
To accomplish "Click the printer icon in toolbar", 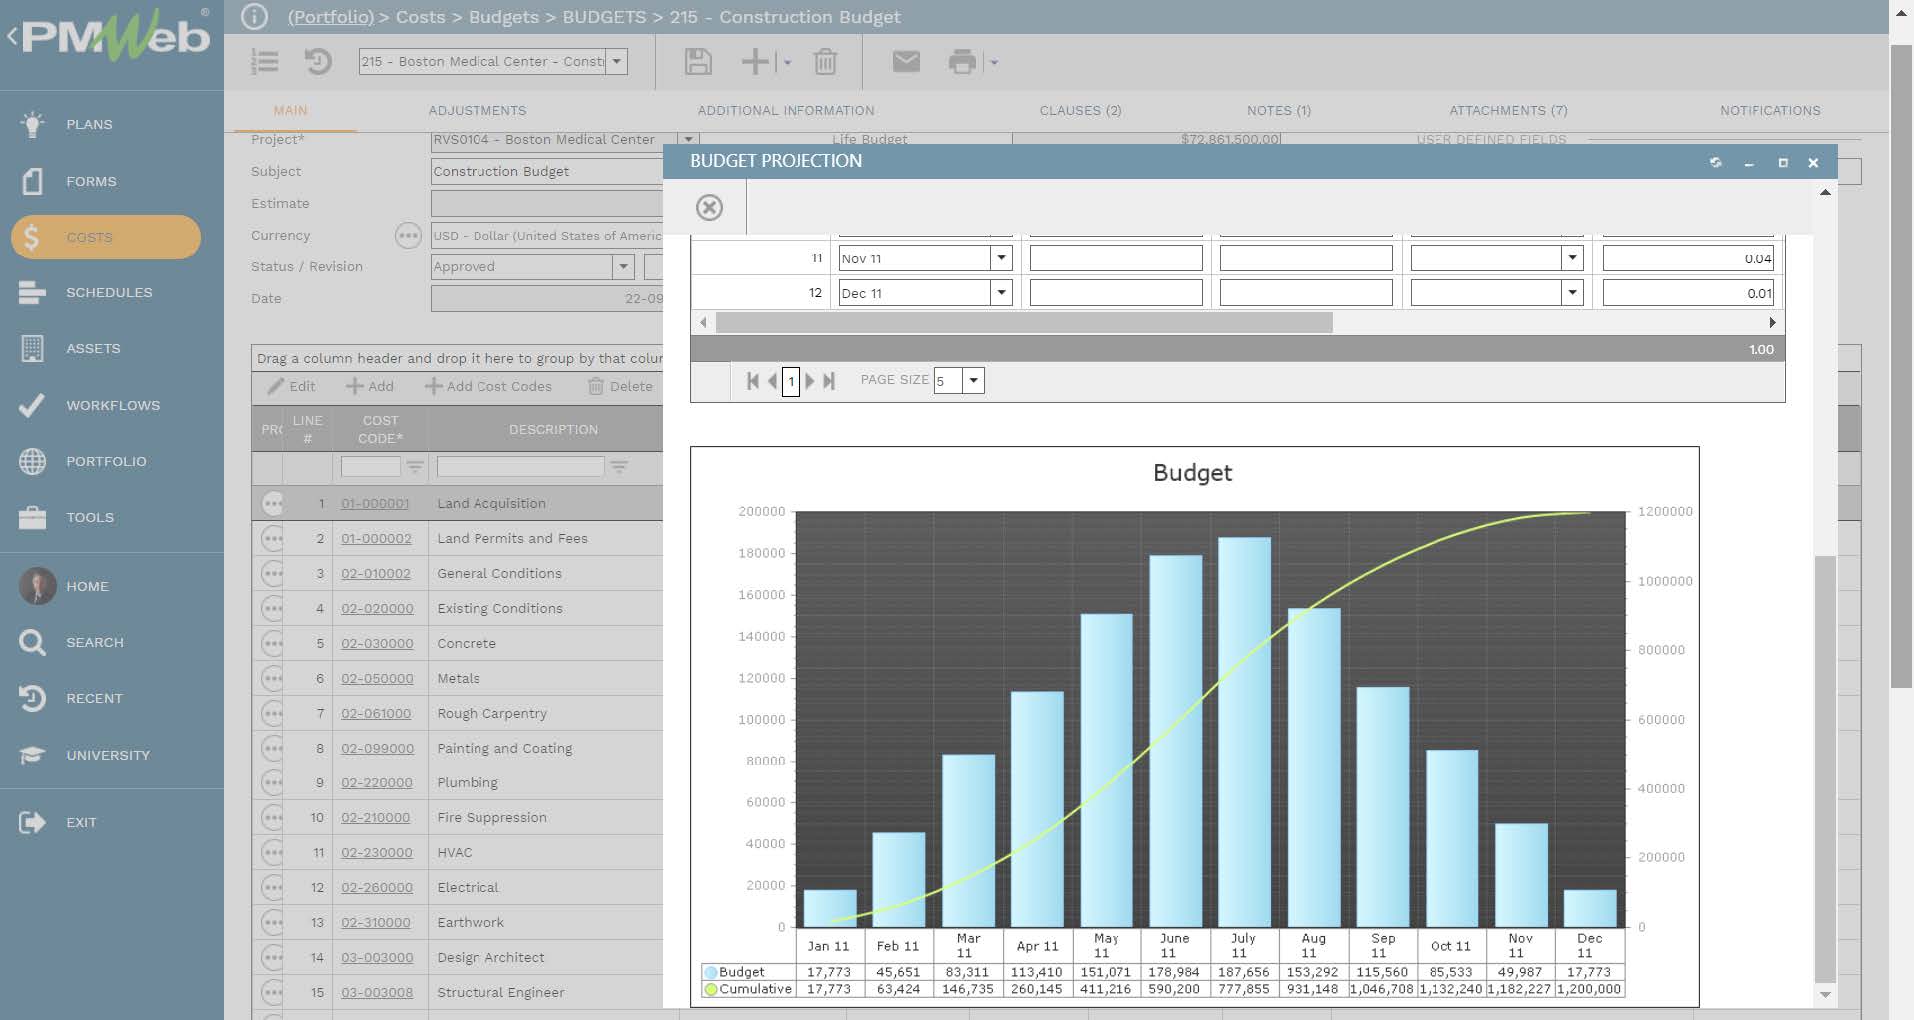I will tap(961, 62).
